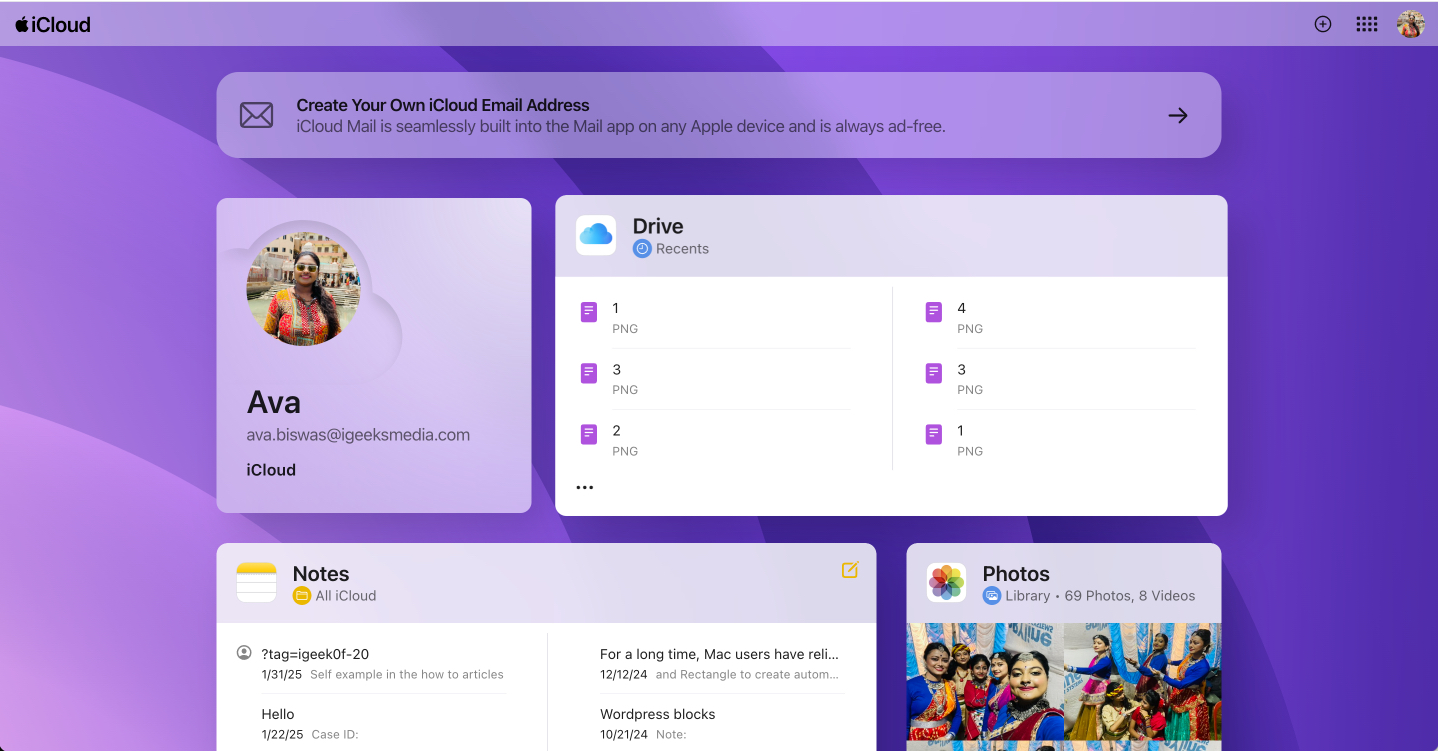The image size is (1438, 751).
Task: Click the Photos app icon
Action: [x=945, y=582]
